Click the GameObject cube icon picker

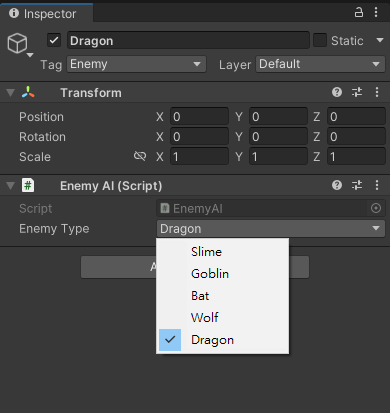[x=19, y=44]
